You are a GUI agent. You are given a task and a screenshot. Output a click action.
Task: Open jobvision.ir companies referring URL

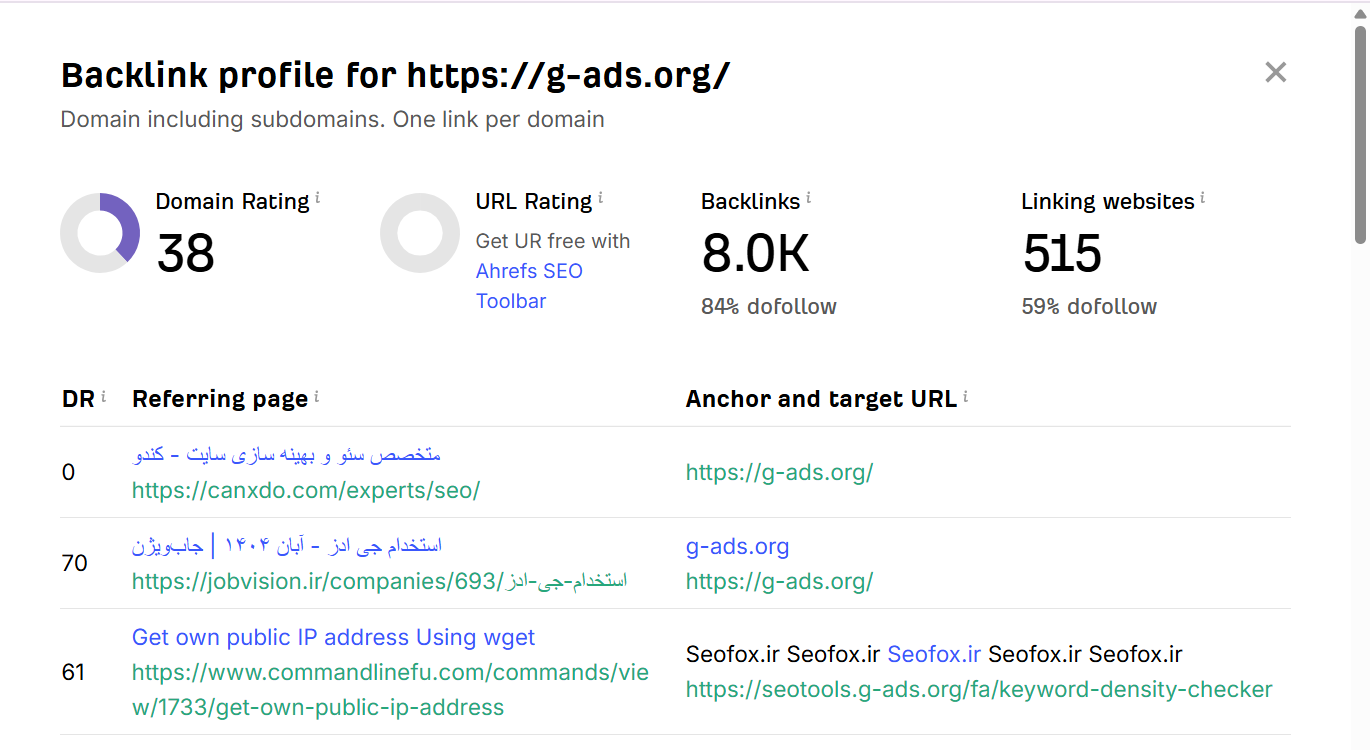[379, 581]
